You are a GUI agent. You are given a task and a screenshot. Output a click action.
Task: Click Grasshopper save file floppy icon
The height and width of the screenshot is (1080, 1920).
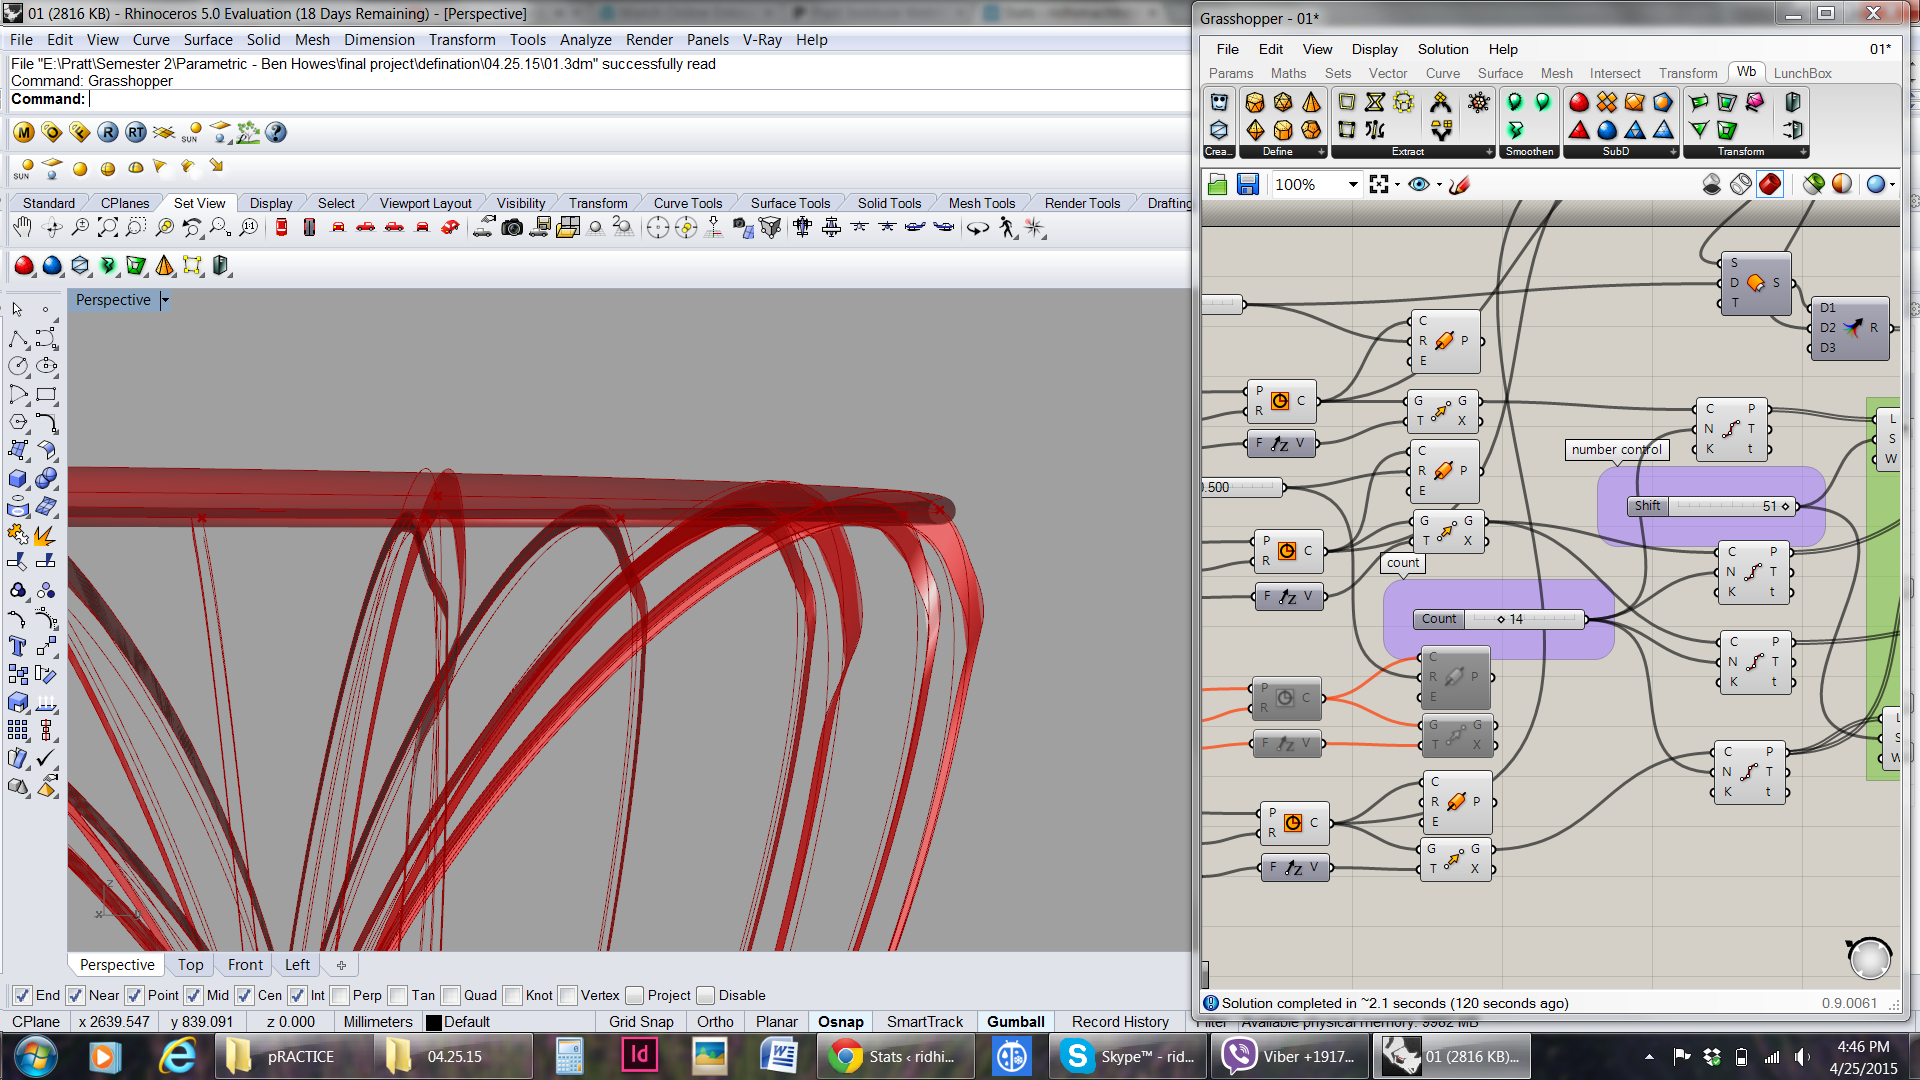click(1247, 185)
